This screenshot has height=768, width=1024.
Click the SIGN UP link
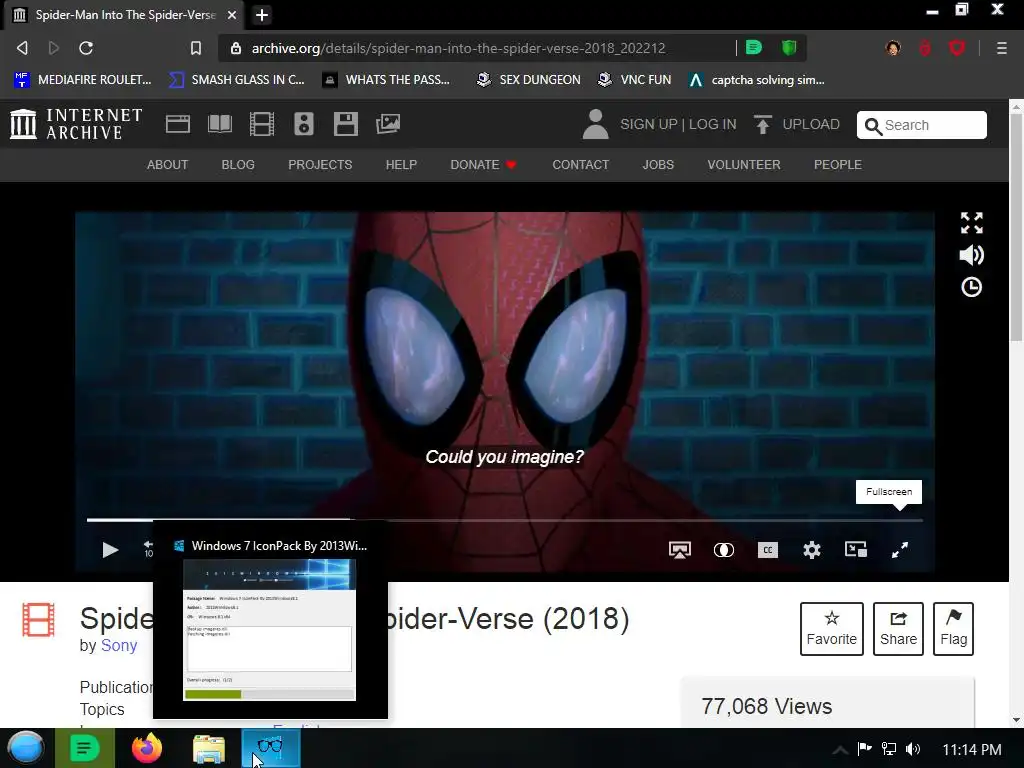[648, 124]
